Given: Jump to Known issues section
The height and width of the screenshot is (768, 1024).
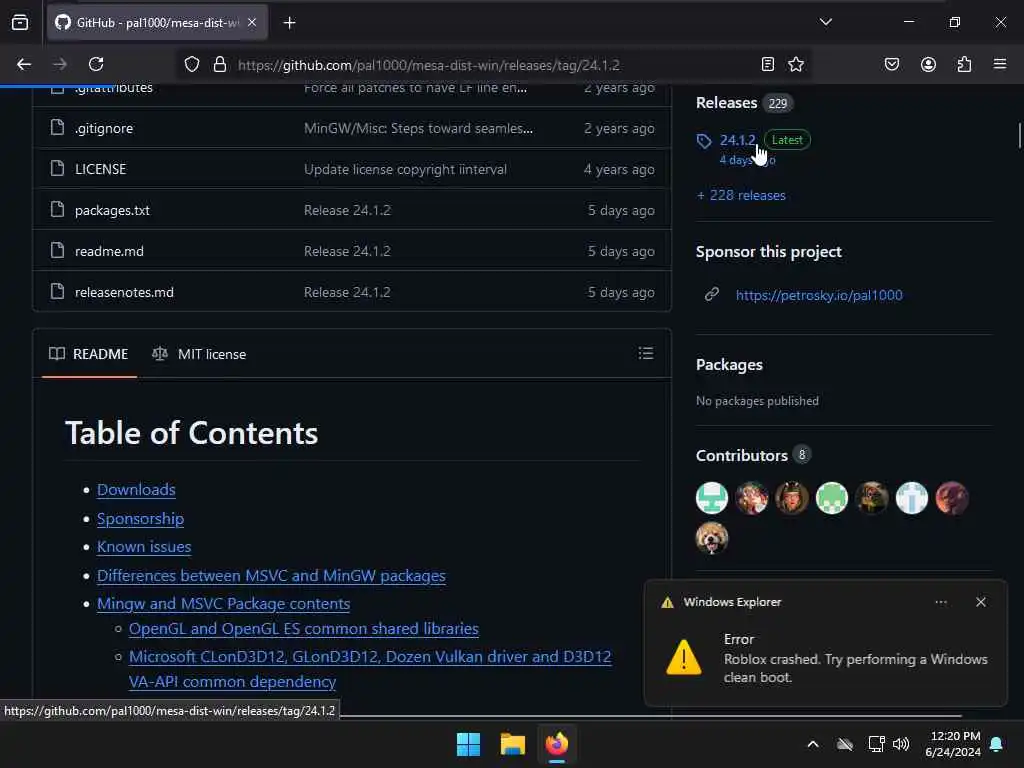Looking at the screenshot, I should tap(144, 547).
